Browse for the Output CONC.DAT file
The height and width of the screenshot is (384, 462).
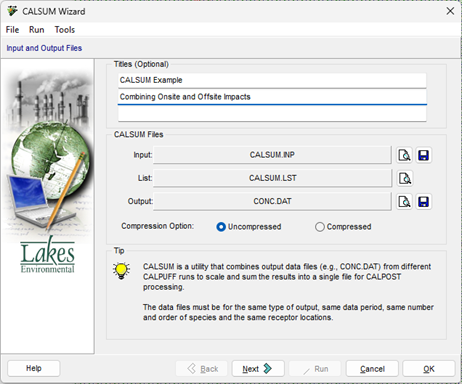[404, 202]
